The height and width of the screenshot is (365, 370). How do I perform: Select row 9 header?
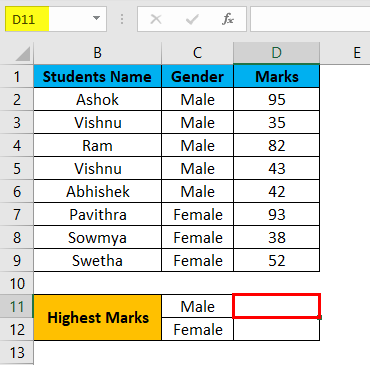(17, 260)
